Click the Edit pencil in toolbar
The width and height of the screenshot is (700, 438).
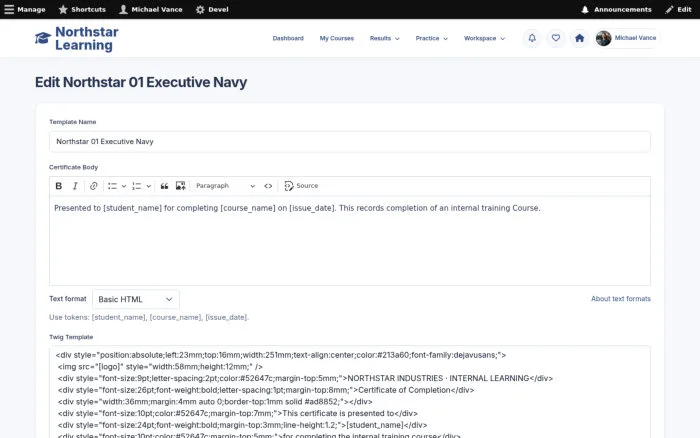678,9
